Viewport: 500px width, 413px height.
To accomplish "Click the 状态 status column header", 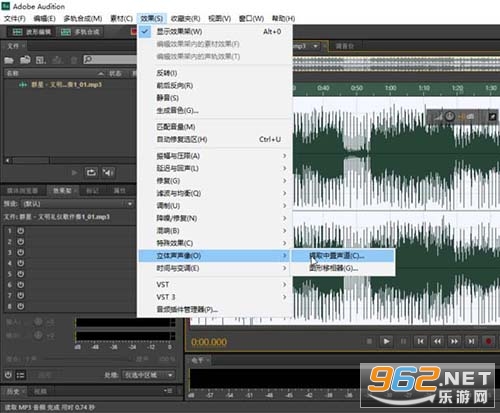I will point(115,73).
